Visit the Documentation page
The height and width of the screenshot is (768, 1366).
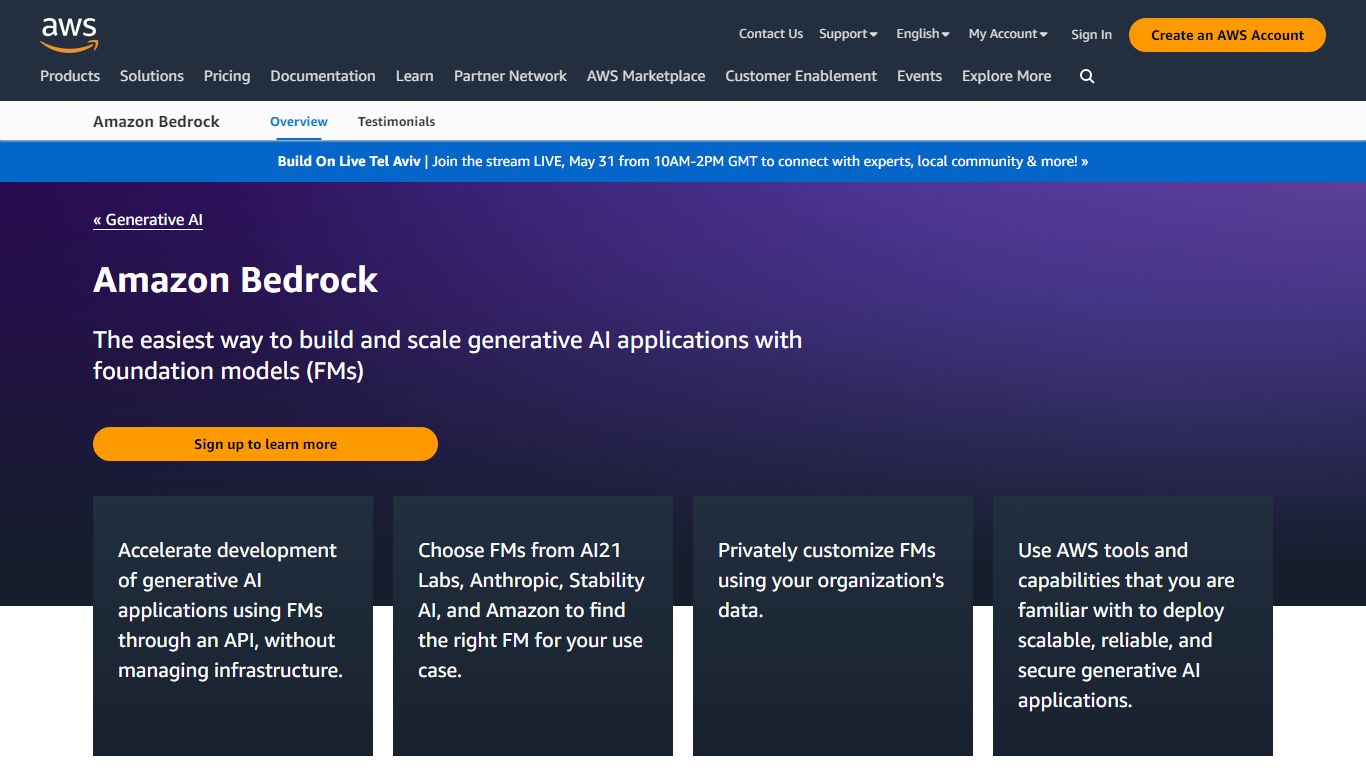pyautogui.click(x=322, y=76)
